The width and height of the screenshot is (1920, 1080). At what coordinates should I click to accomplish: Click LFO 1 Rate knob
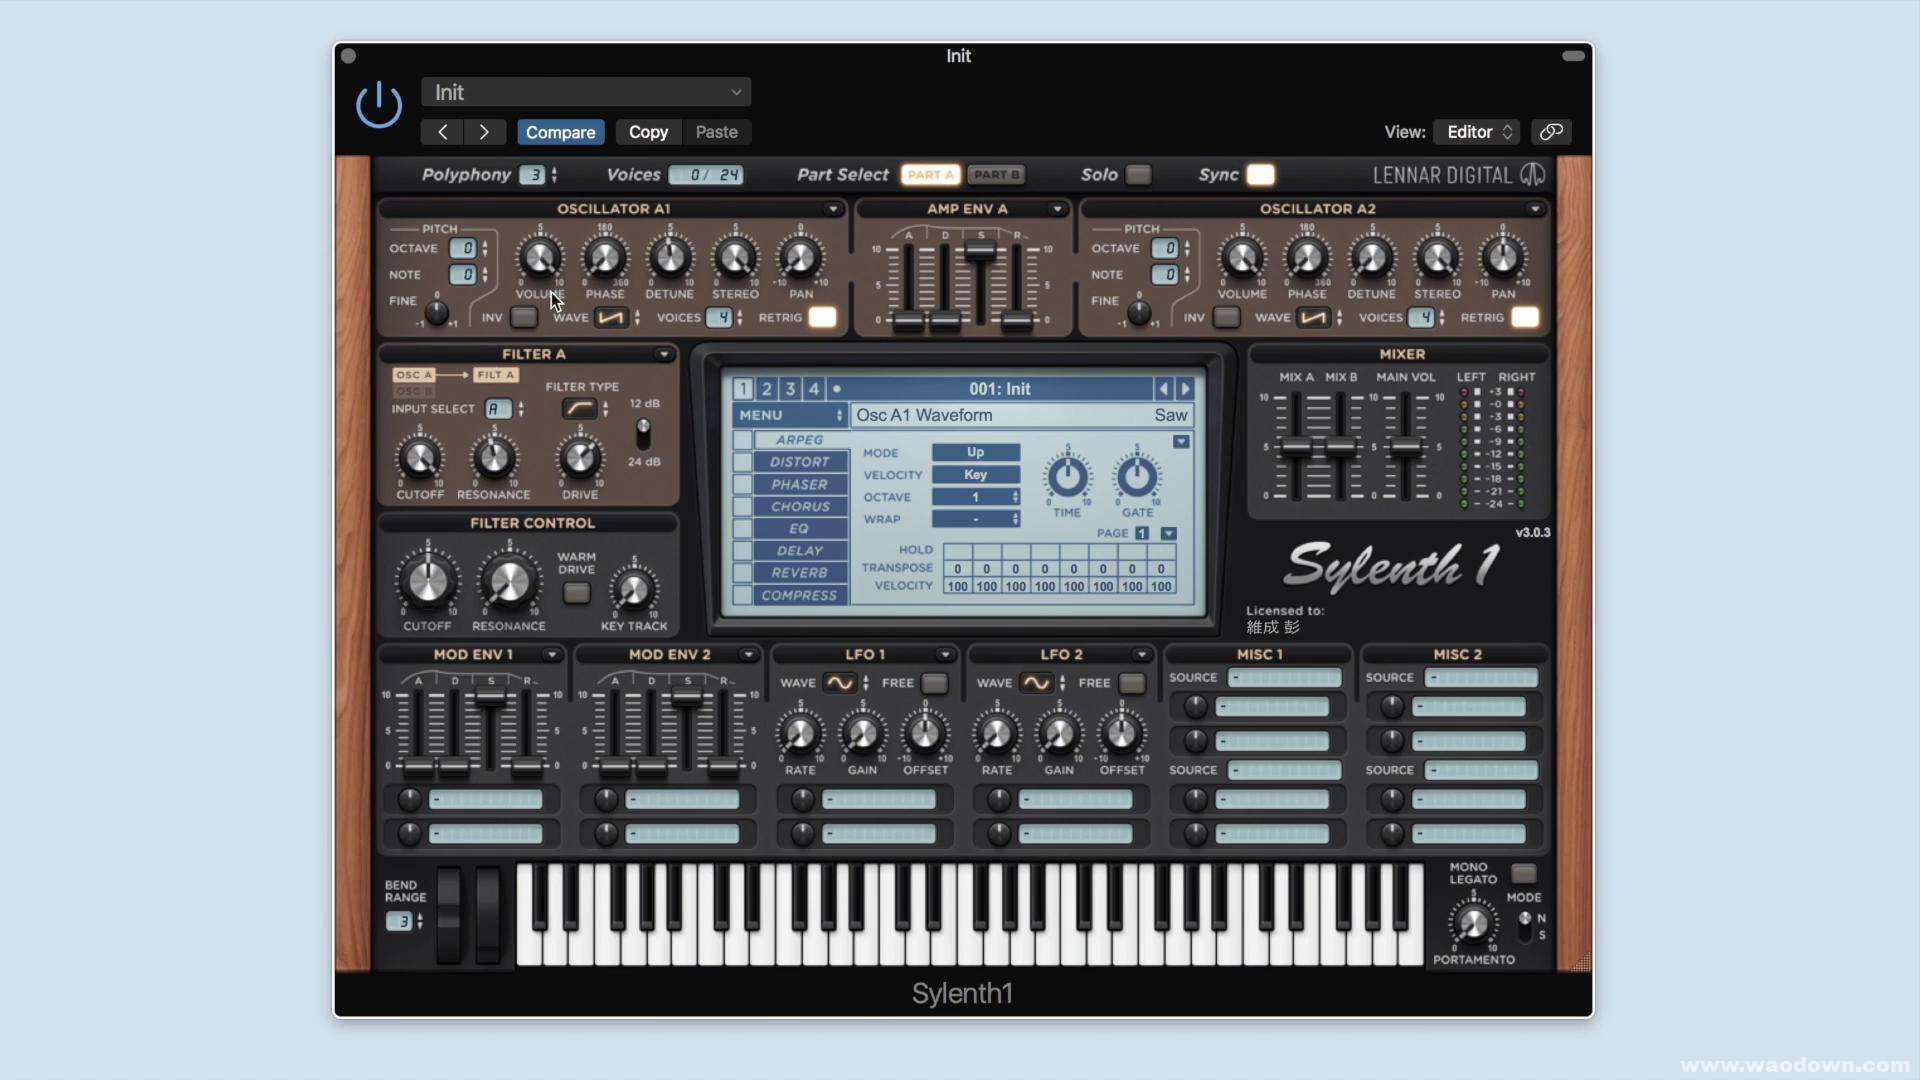[x=800, y=734]
